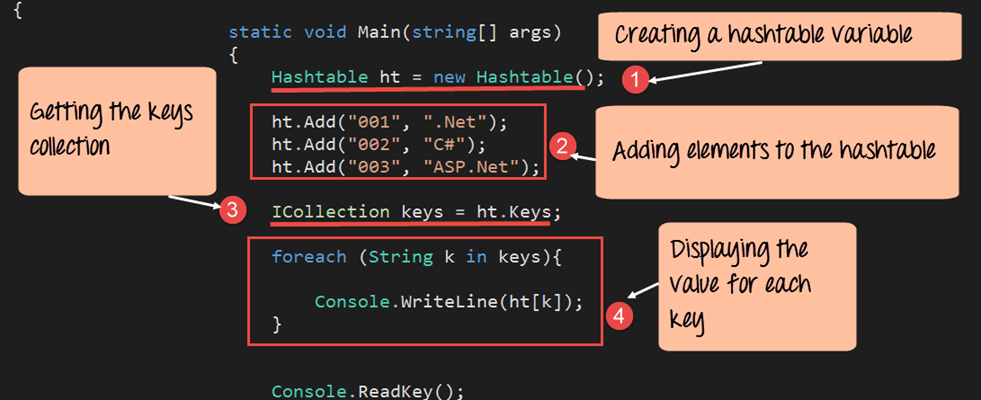The width and height of the screenshot is (981, 400).
Task: Click the ht.Add("003", "ASP.Net") code line
Action: coord(405,166)
